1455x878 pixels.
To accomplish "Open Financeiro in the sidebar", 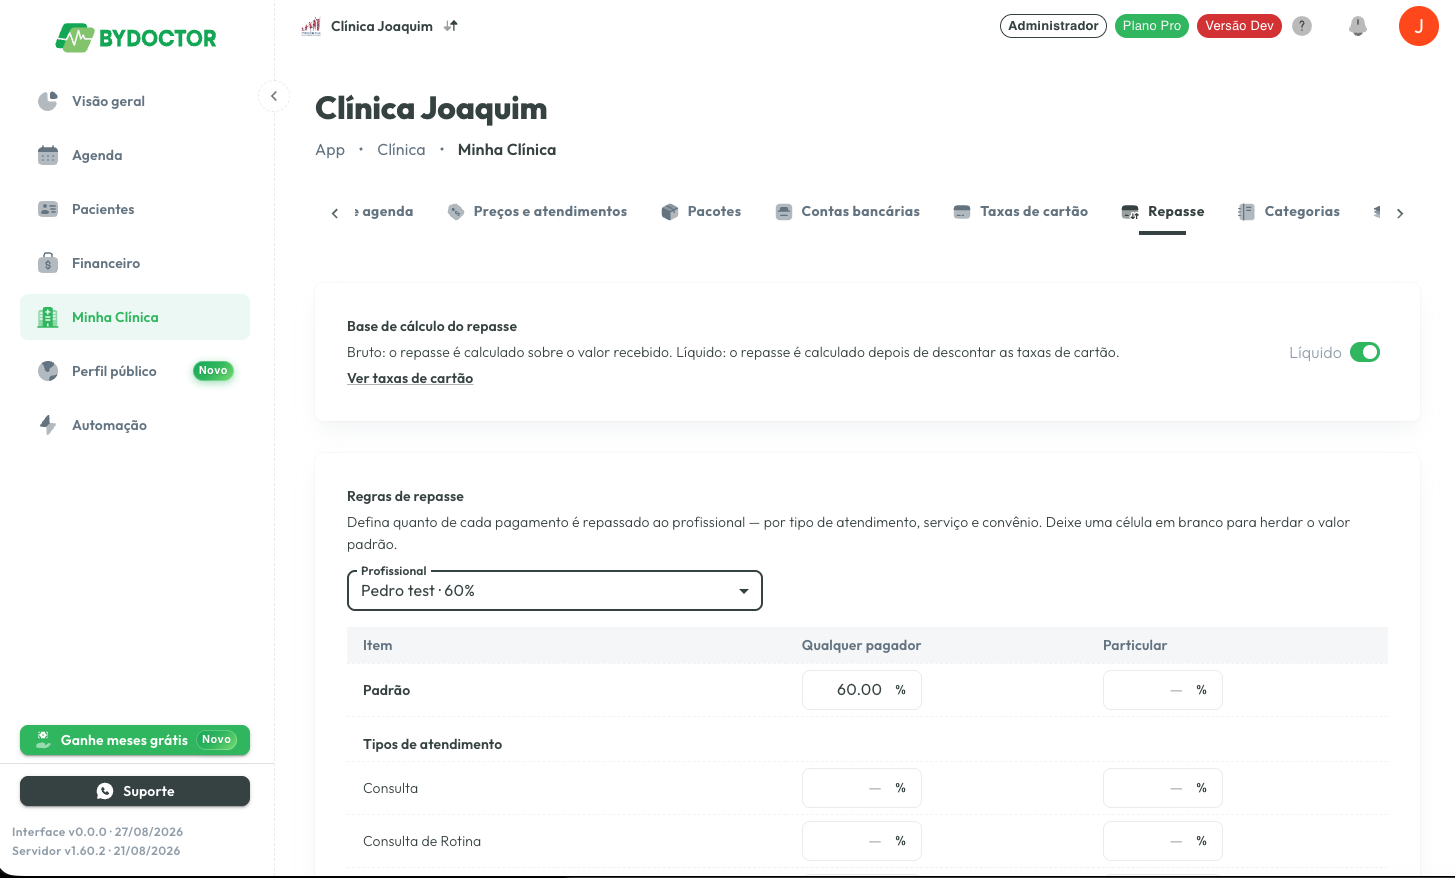I will pyautogui.click(x=135, y=263).
